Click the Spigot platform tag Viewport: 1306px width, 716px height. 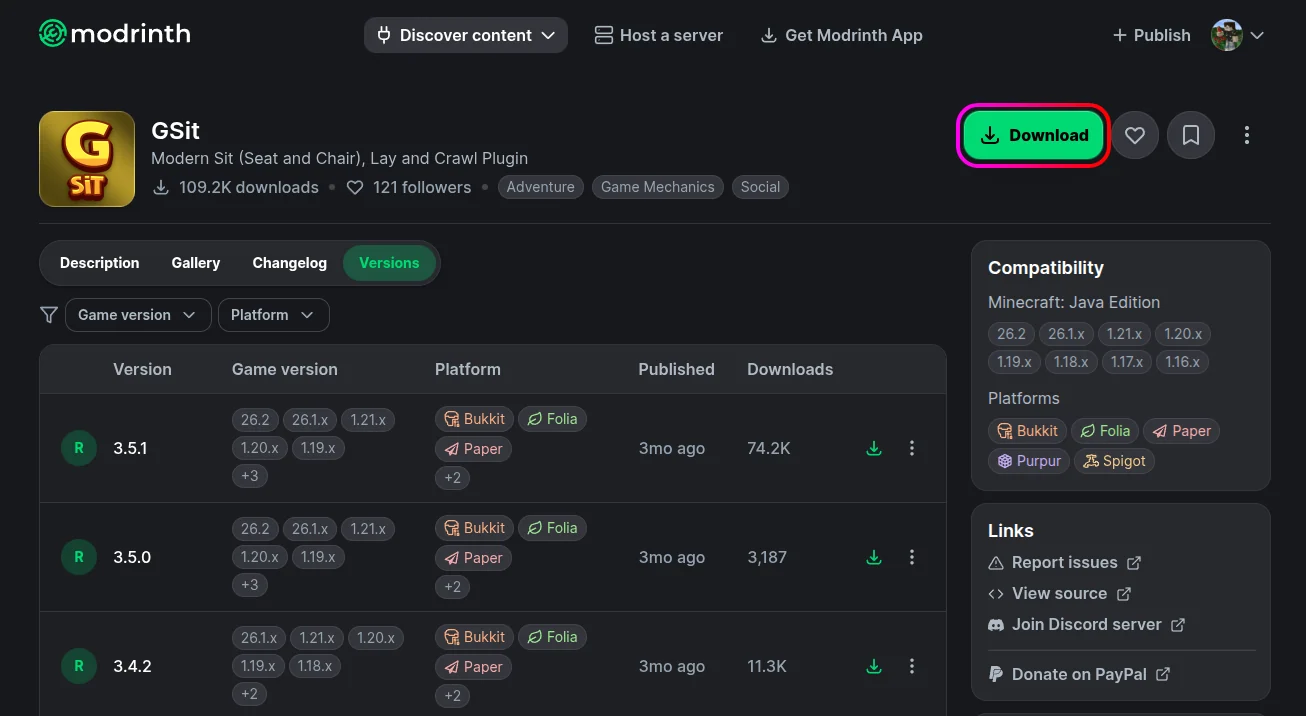[1115, 461]
